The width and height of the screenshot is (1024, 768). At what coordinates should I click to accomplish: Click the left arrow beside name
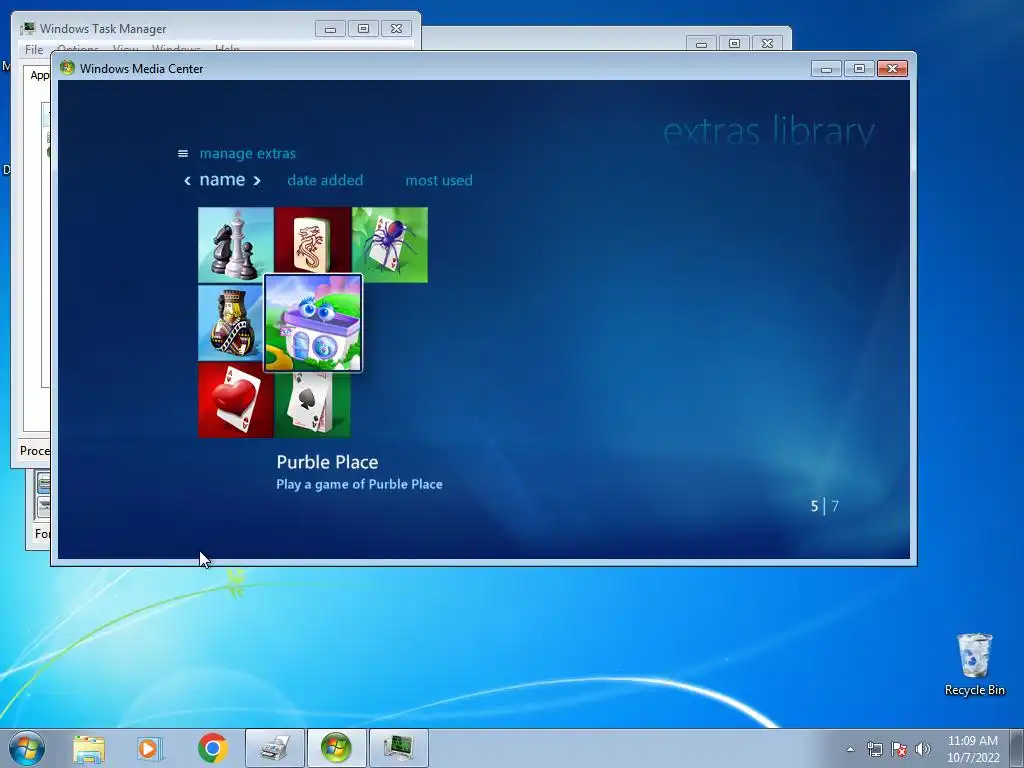[187, 181]
